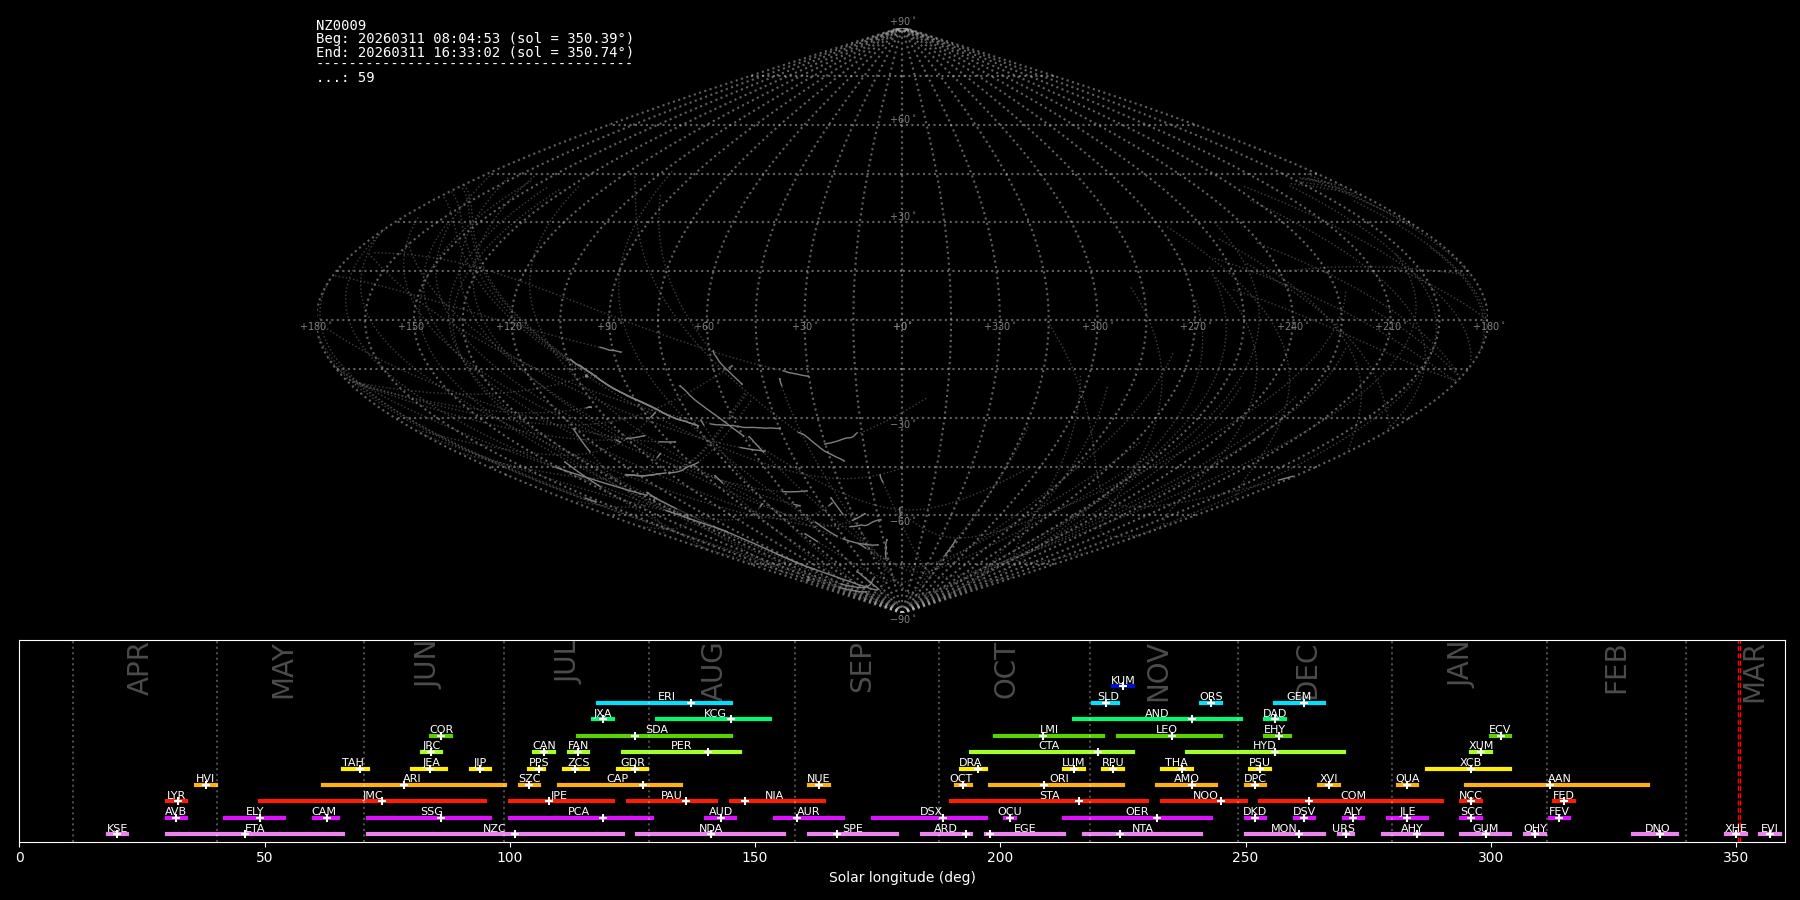Click the GEM shower label

1299,697
